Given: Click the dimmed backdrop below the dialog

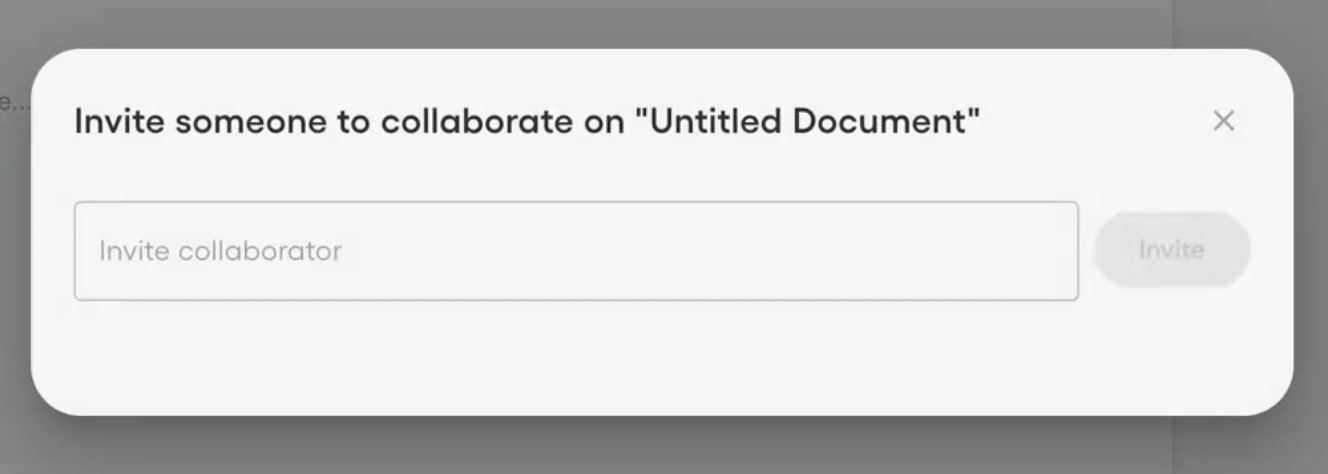Looking at the screenshot, I should (x=600, y=446).
